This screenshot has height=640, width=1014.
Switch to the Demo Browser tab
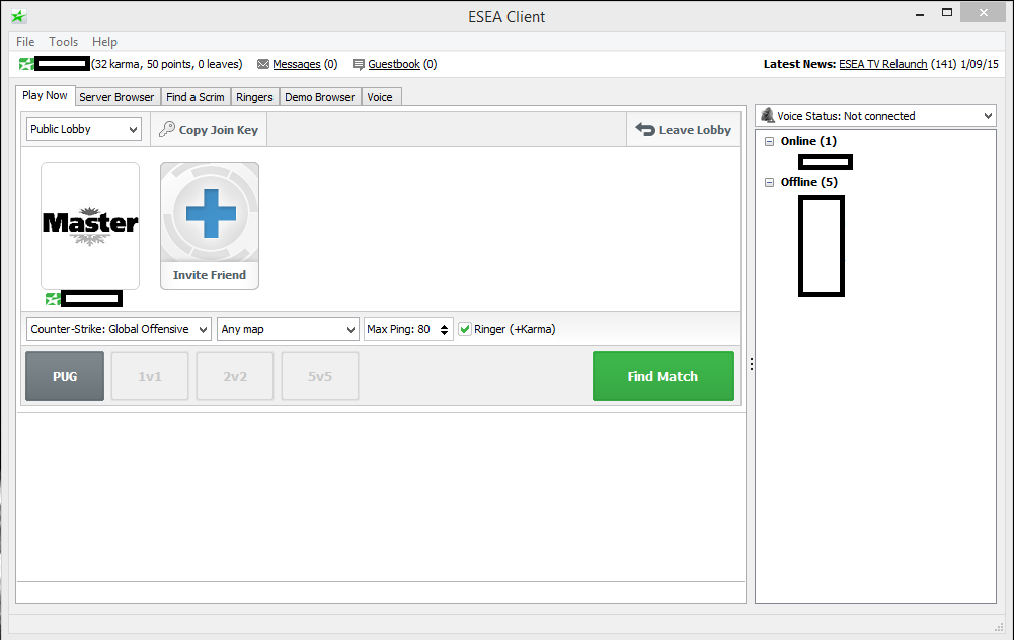pos(320,97)
